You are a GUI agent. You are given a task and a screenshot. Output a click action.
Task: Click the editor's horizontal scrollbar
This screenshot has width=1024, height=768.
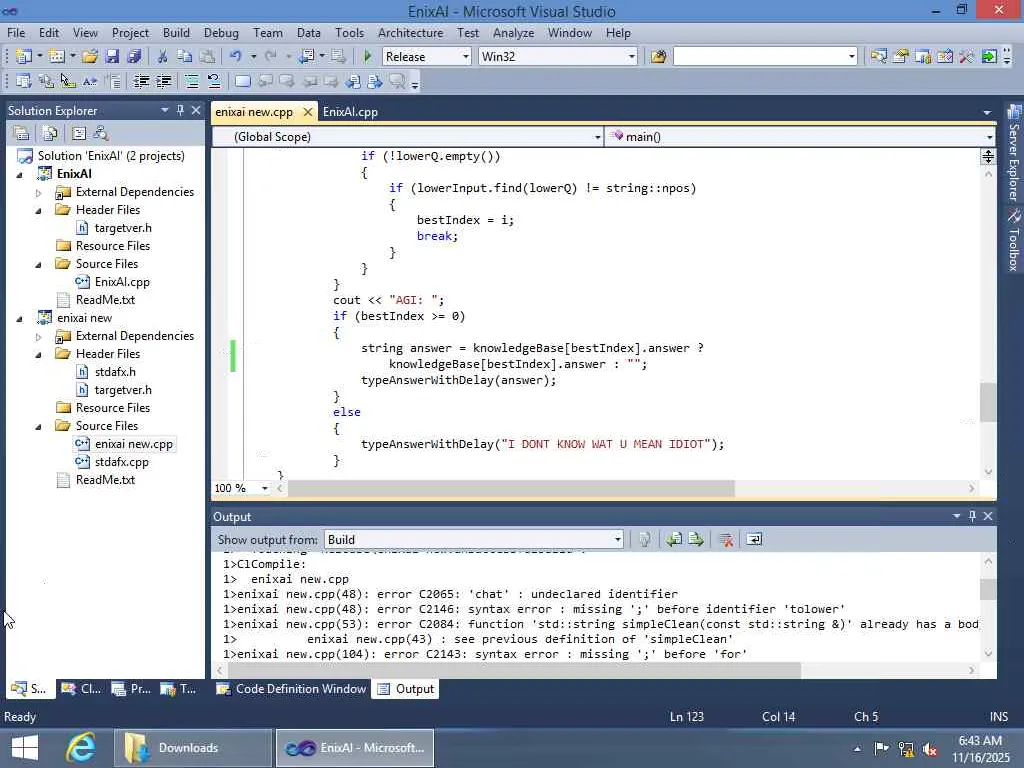pos(510,488)
